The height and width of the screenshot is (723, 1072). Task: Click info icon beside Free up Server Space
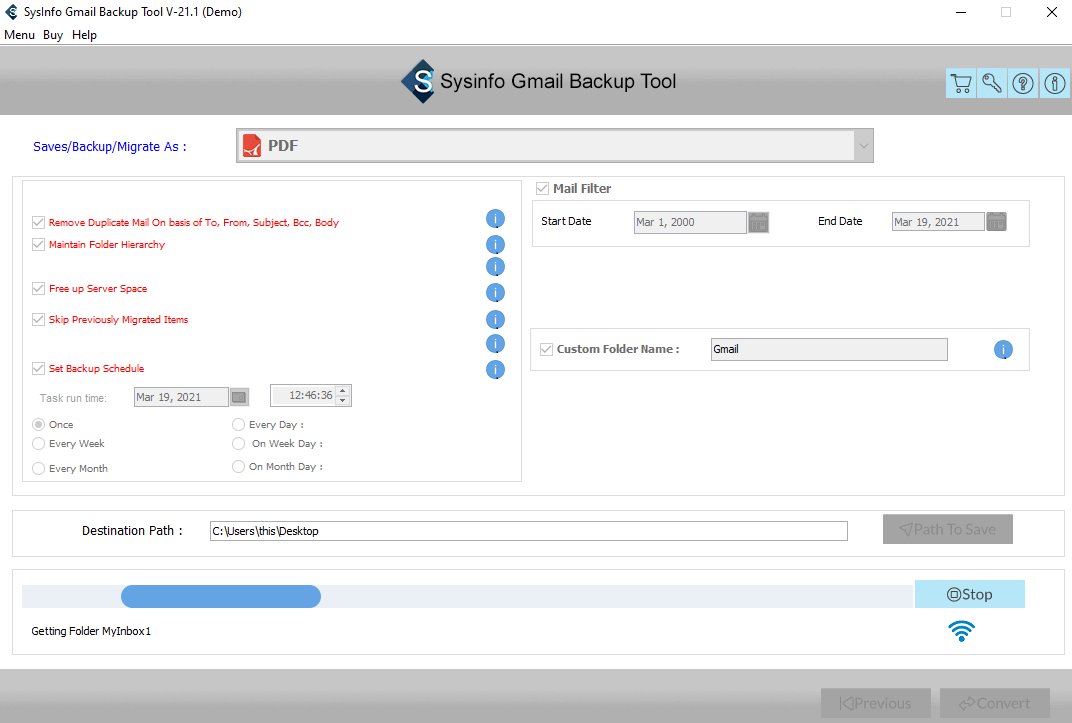pyautogui.click(x=495, y=292)
